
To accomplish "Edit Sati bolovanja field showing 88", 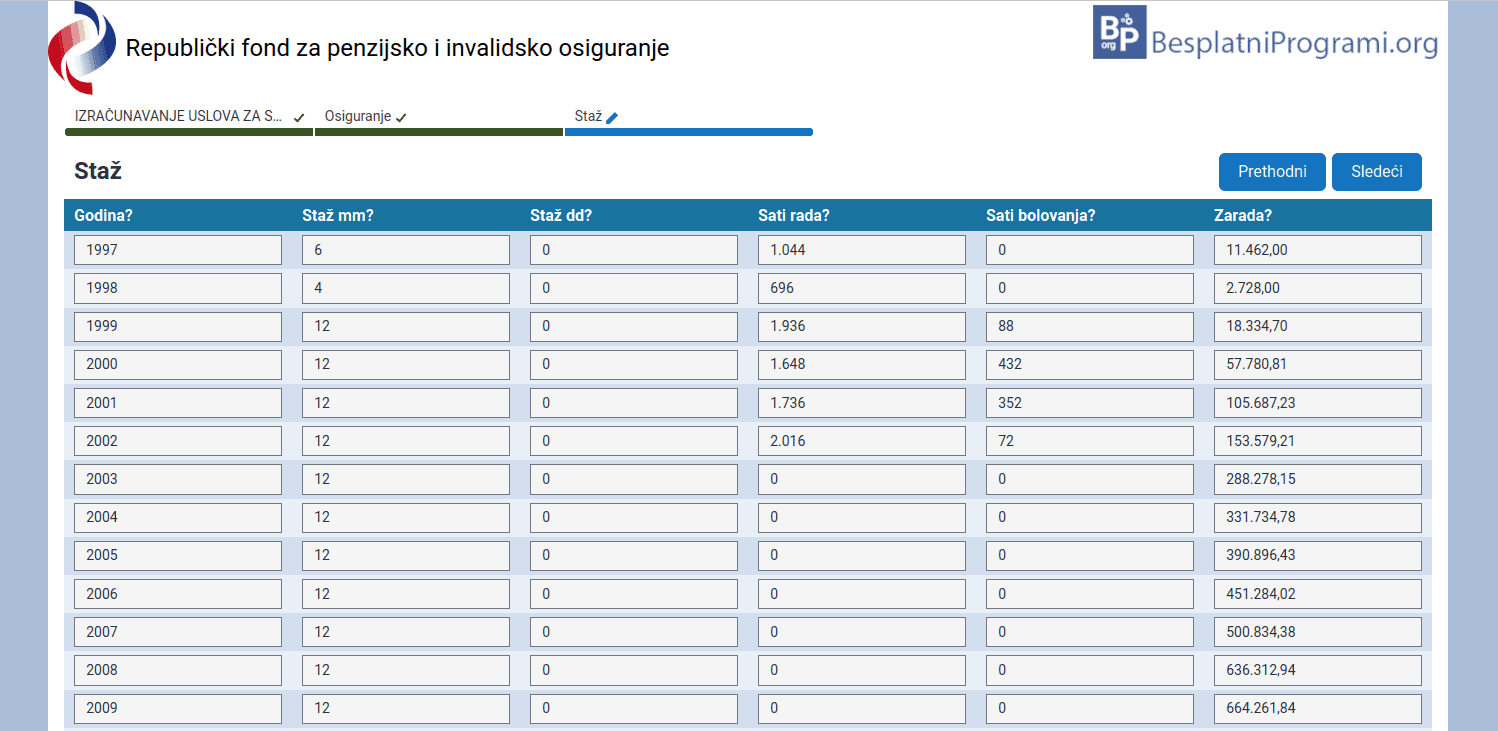I will pos(1090,326).
